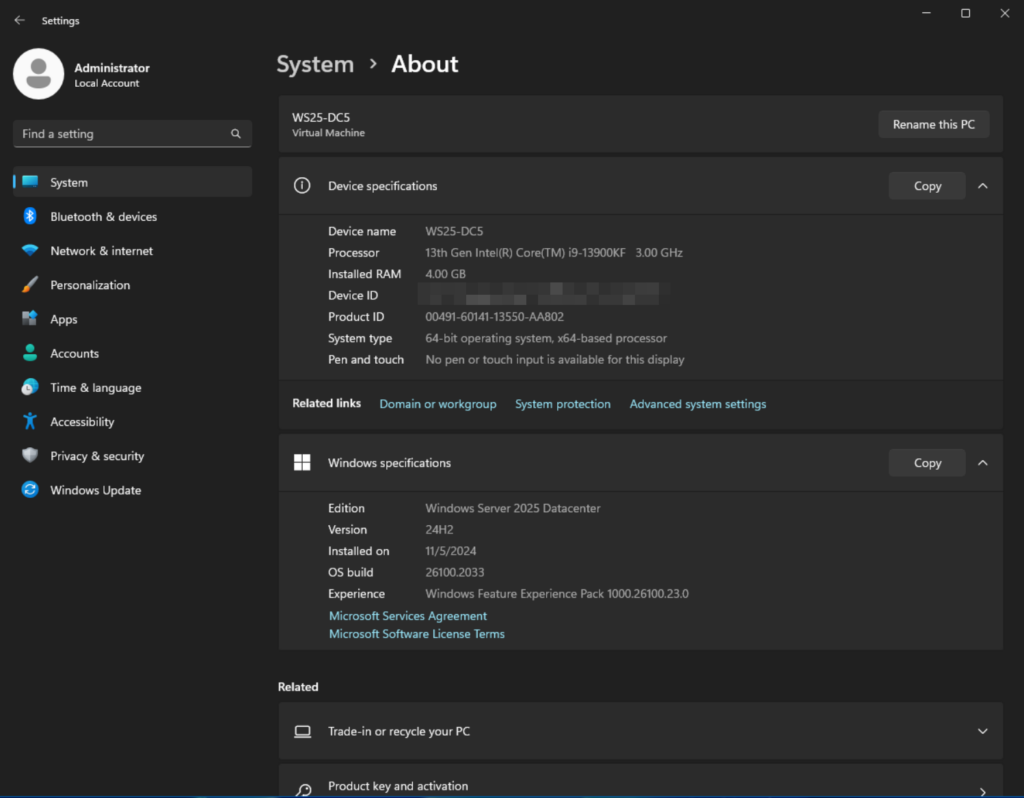Click the Installed RAM value 4.00 GB
The height and width of the screenshot is (798, 1024).
[x=445, y=274]
